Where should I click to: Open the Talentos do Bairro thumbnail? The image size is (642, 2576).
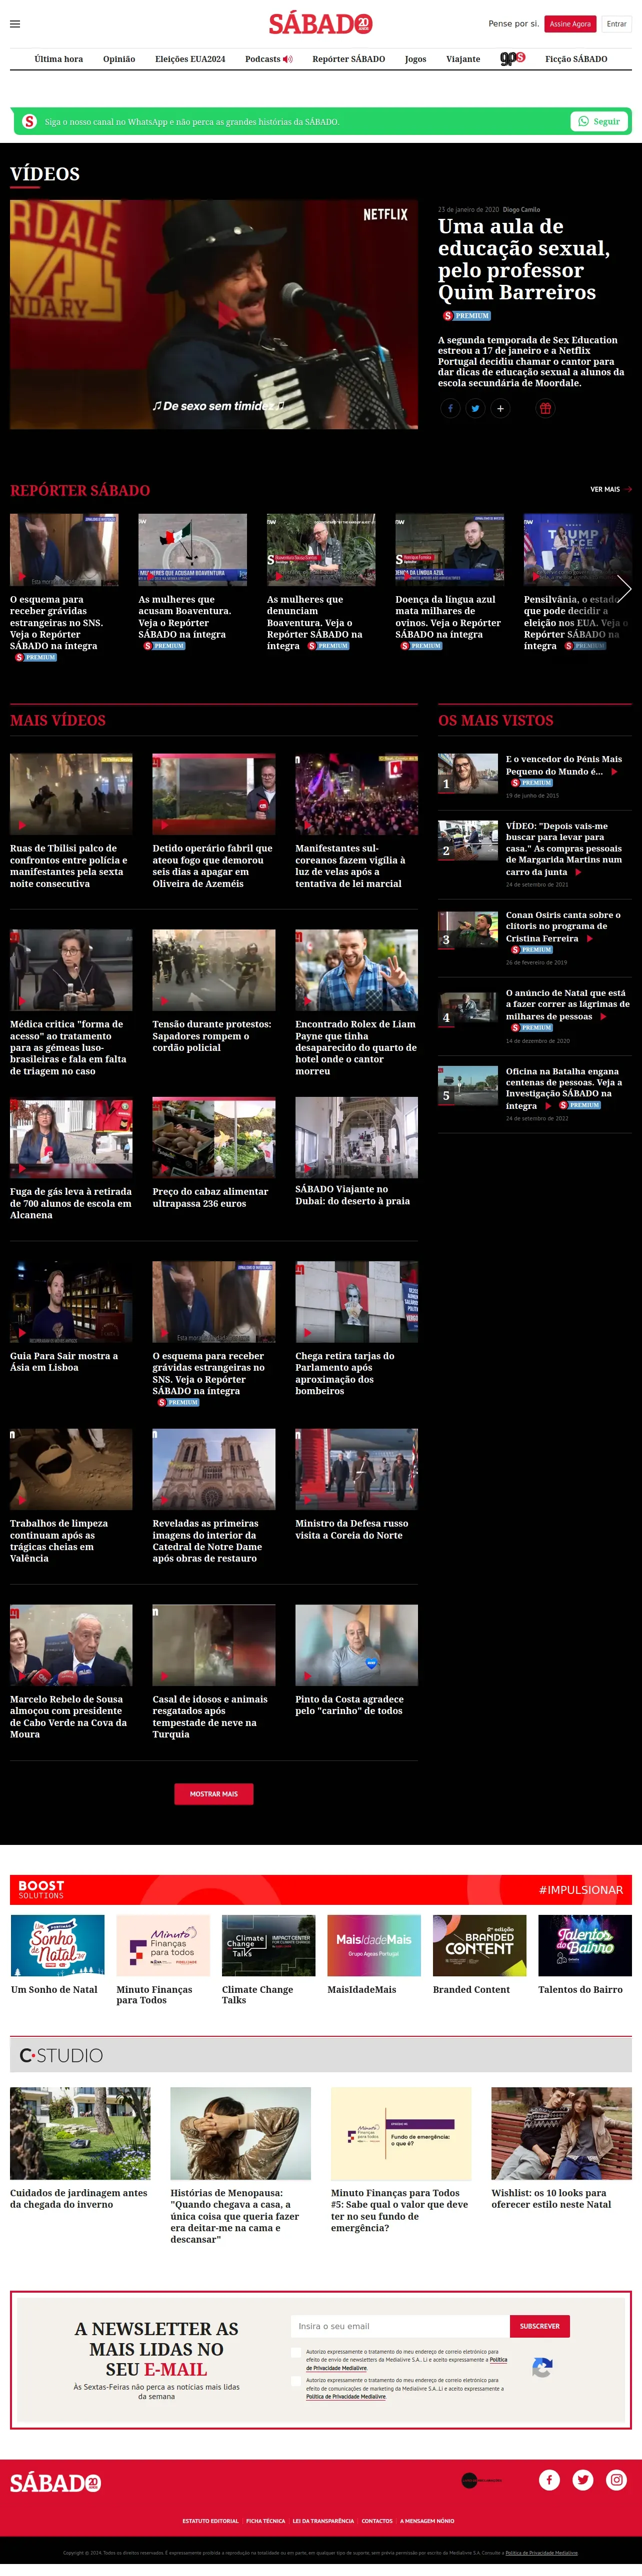pos(585,1945)
